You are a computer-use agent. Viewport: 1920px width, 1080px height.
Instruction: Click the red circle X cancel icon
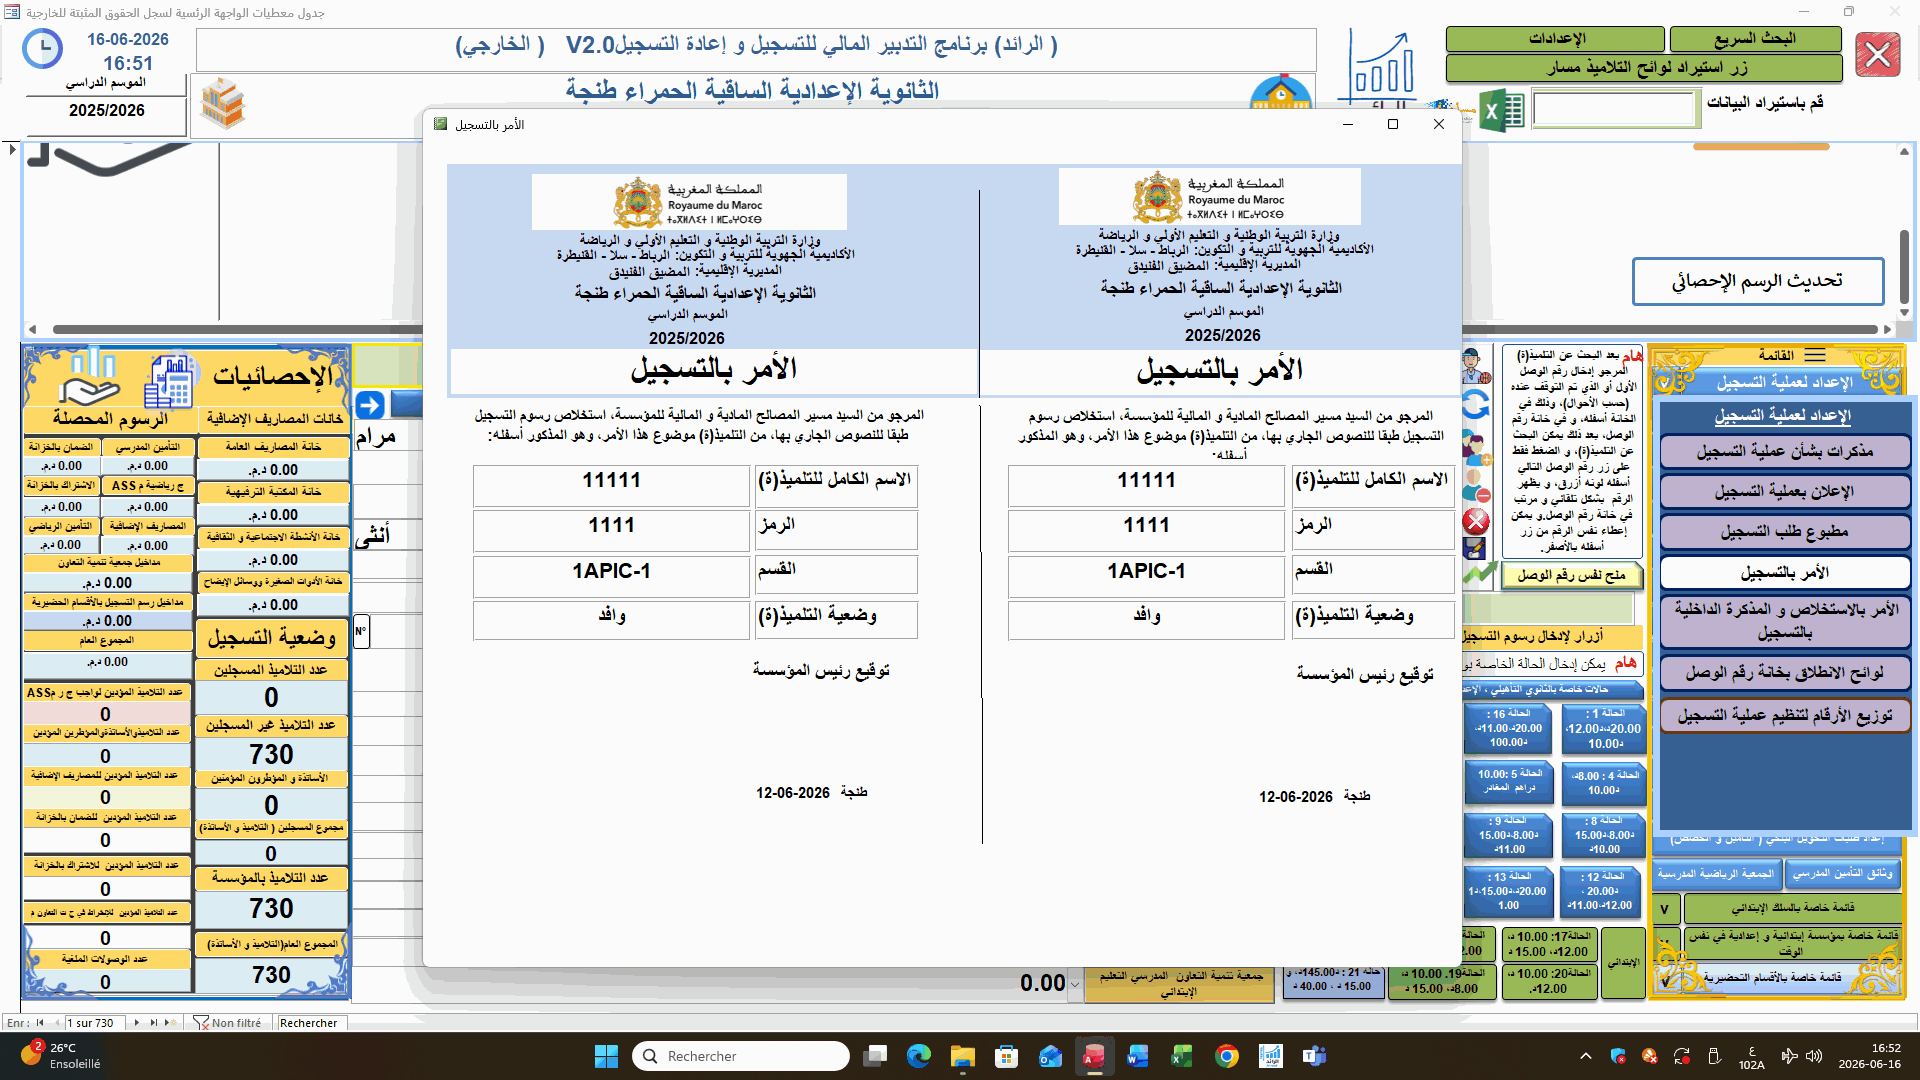click(1475, 521)
